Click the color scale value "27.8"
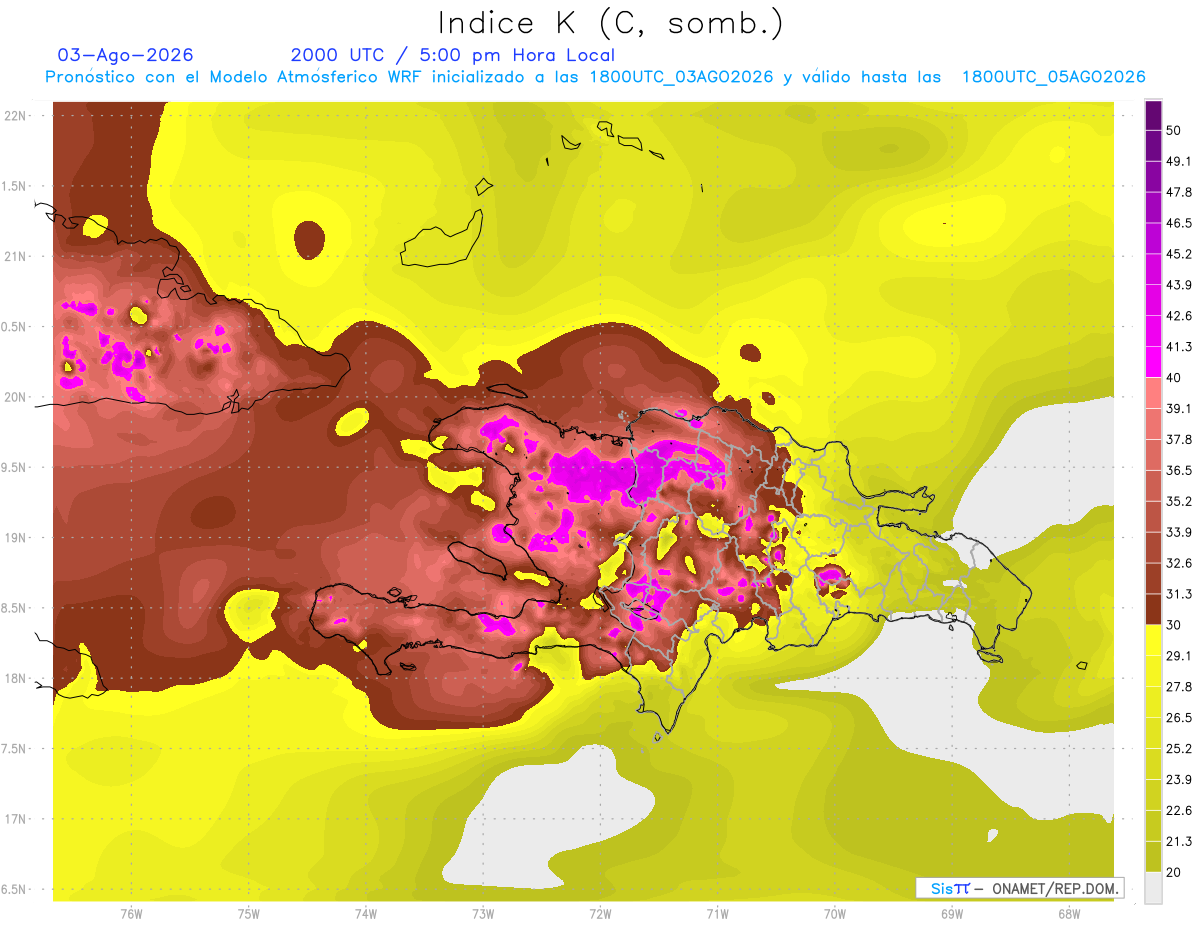 pos(1178,686)
